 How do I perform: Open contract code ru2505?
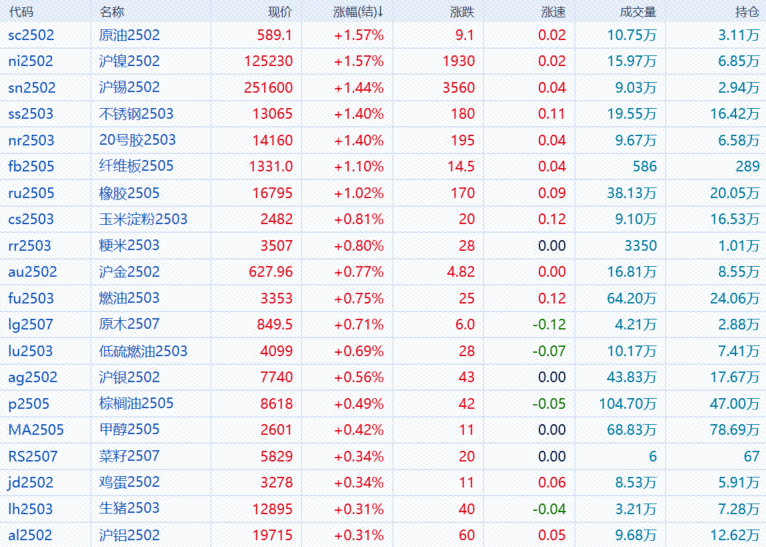tap(31, 193)
